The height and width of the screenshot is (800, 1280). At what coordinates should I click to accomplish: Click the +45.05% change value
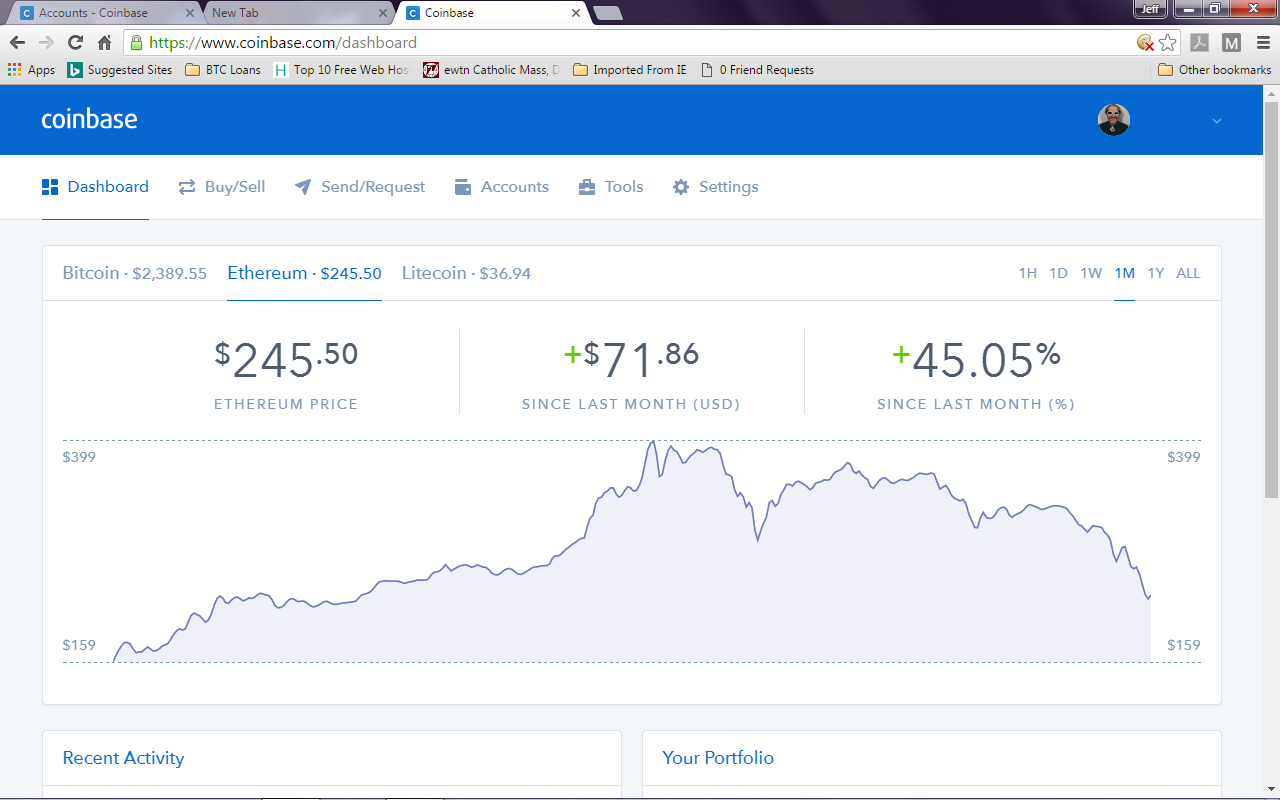(x=976, y=360)
